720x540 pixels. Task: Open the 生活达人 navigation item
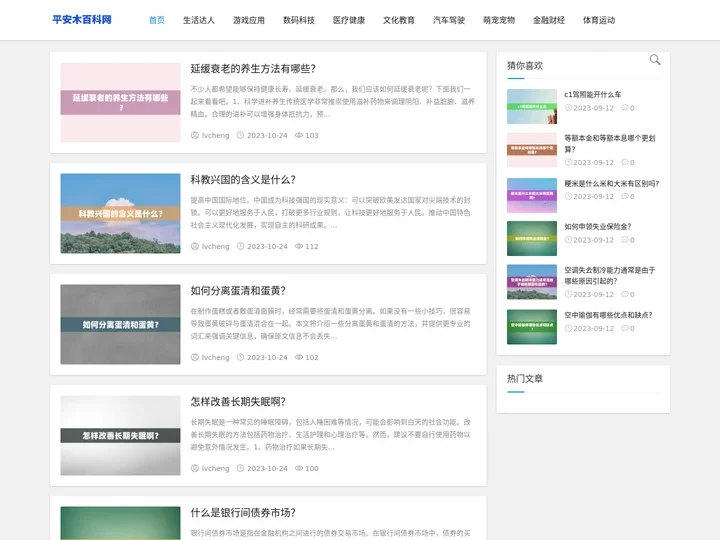[199, 20]
